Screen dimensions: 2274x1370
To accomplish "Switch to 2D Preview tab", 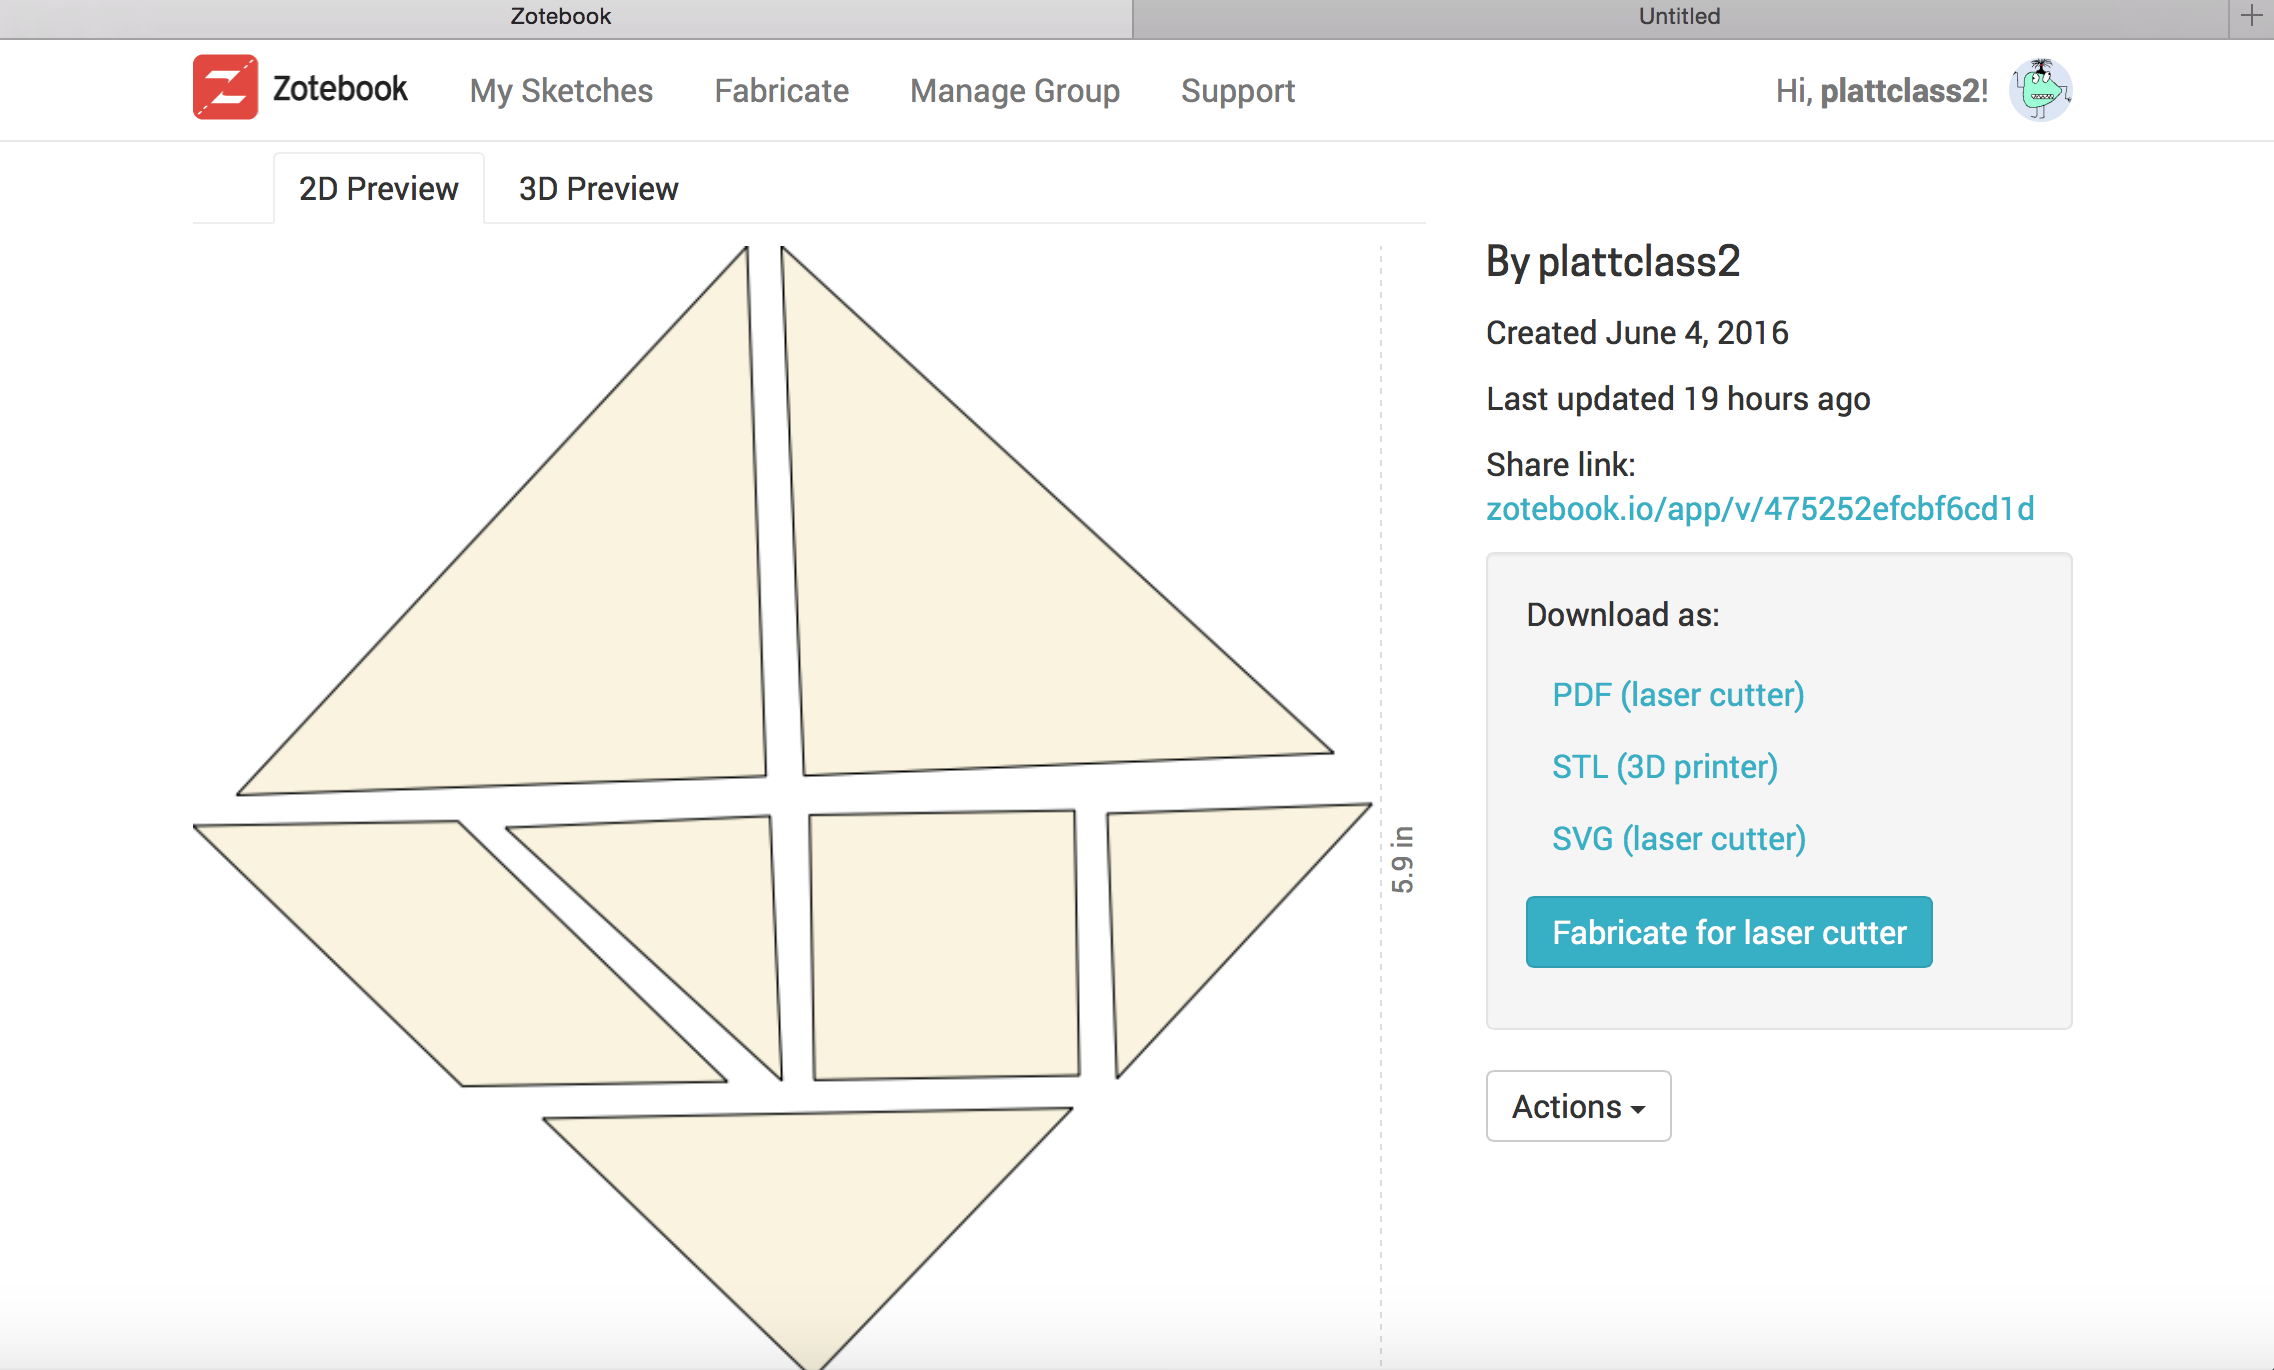I will pyautogui.click(x=378, y=187).
